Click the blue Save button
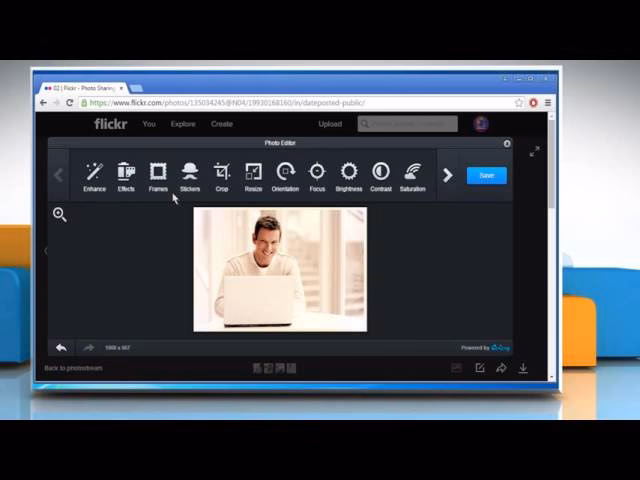This screenshot has height=480, width=640. (x=486, y=175)
